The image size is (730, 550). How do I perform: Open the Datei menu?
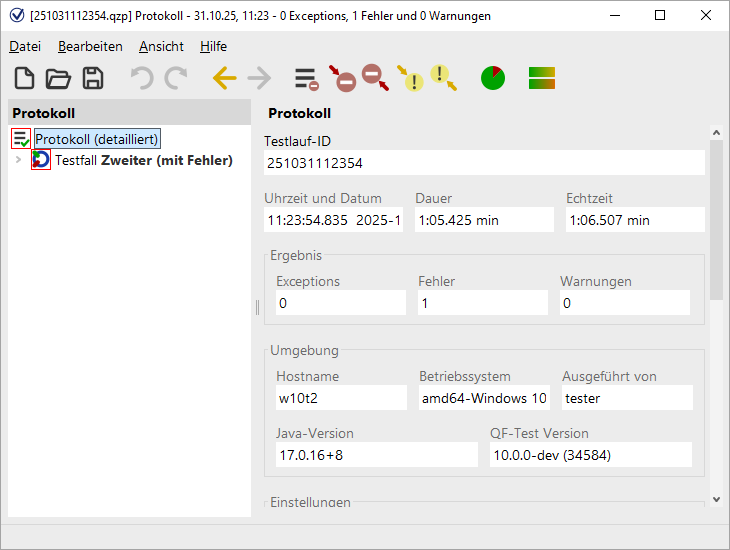pos(25,46)
